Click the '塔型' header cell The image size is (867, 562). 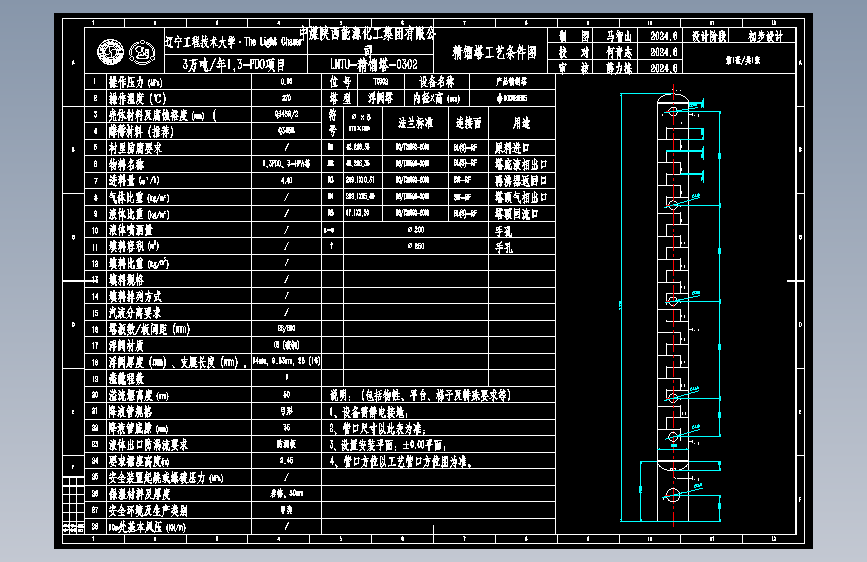340,98
